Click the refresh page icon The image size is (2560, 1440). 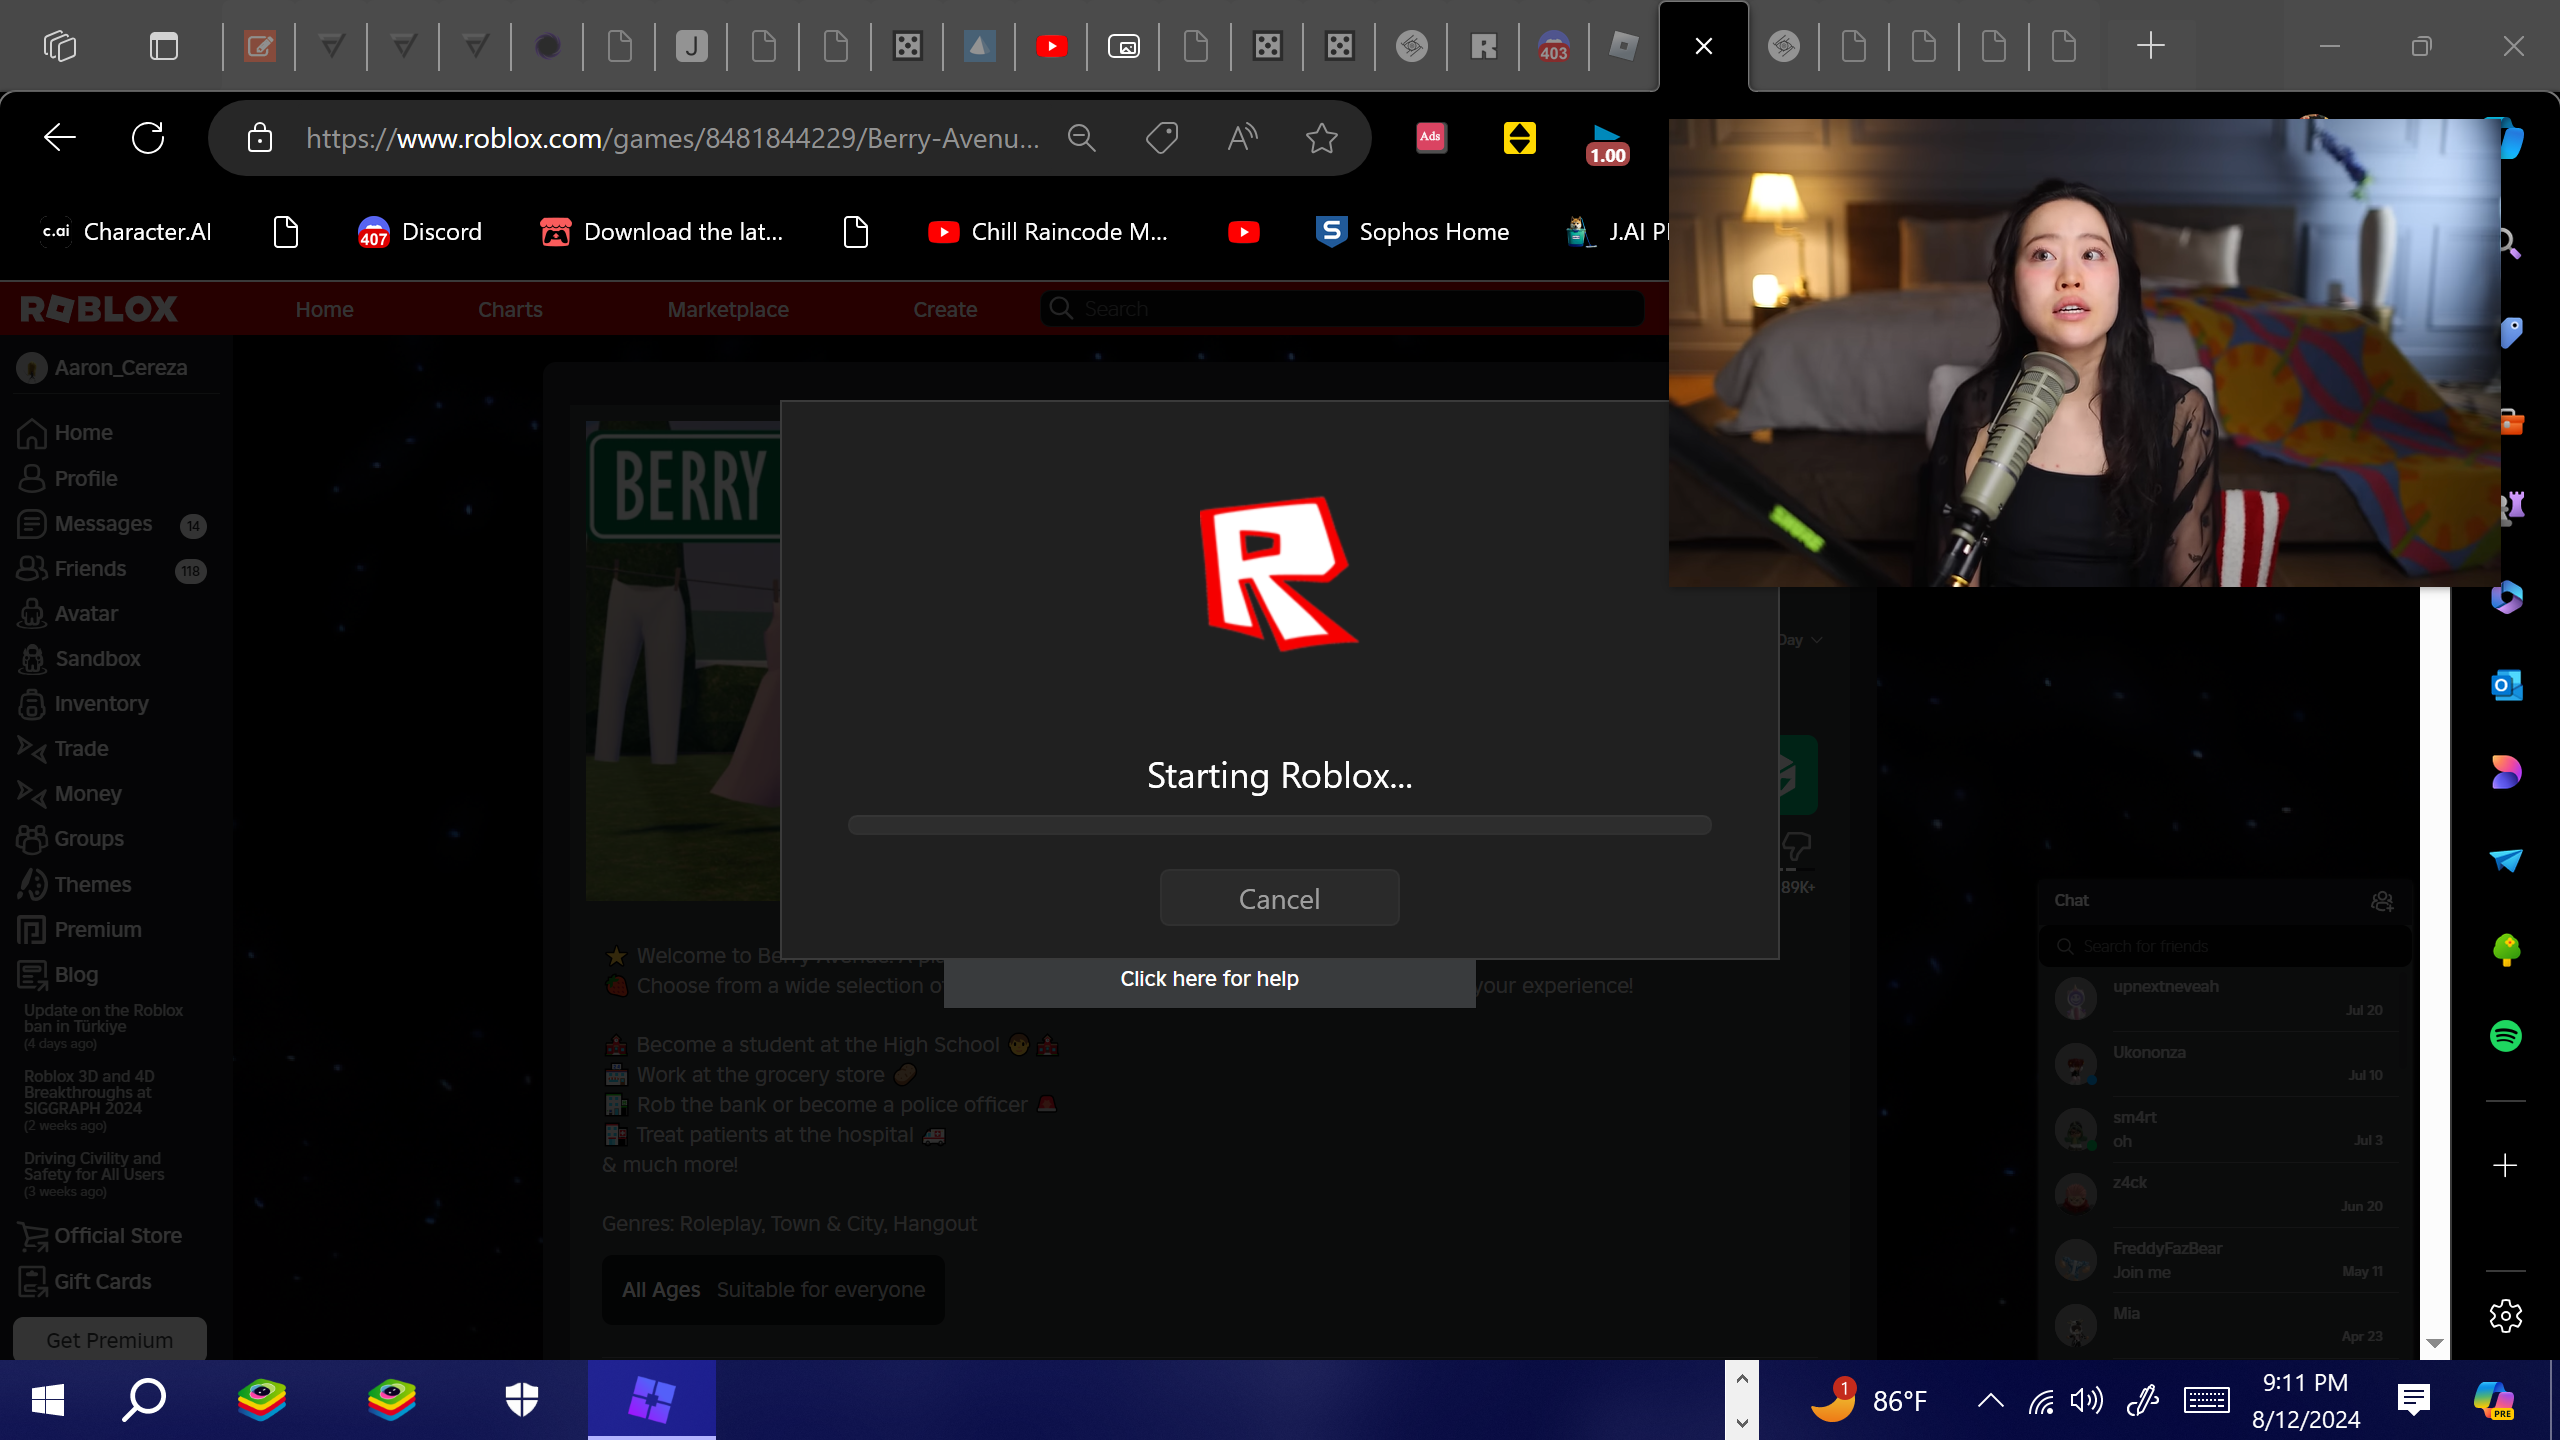point(148,138)
